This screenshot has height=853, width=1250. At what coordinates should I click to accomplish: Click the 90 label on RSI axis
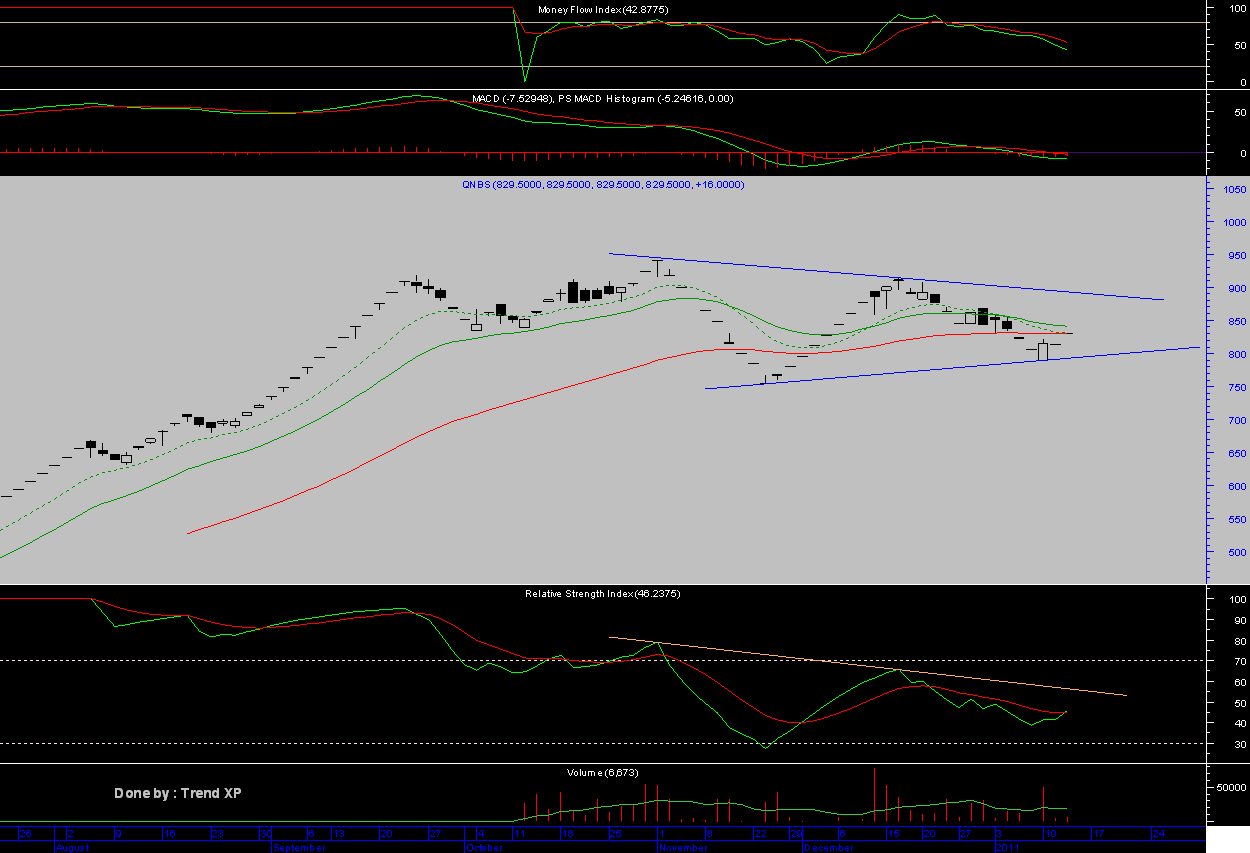coord(1238,620)
